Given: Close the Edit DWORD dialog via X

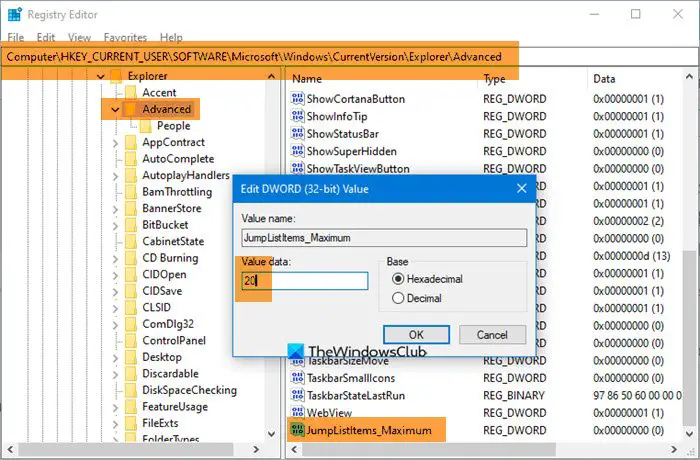Looking at the screenshot, I should pyautogui.click(x=521, y=188).
